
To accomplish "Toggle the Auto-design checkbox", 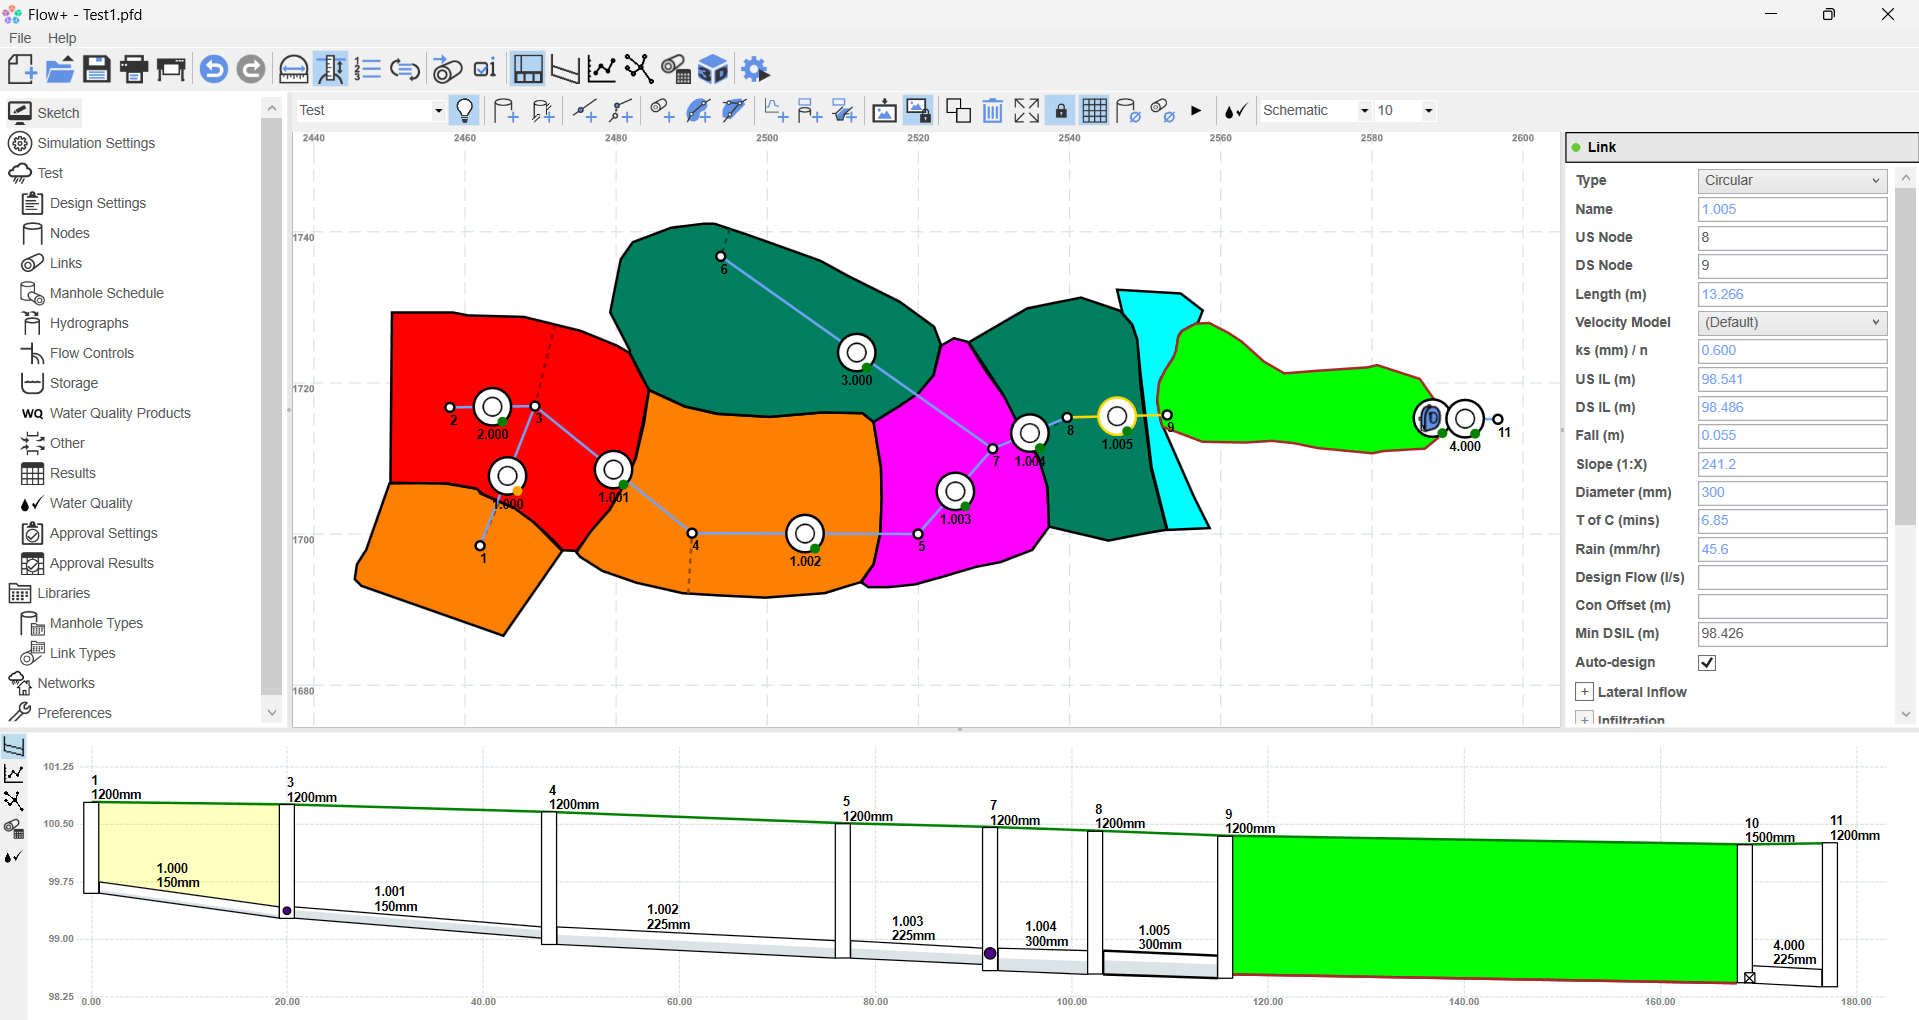I will click(1707, 663).
